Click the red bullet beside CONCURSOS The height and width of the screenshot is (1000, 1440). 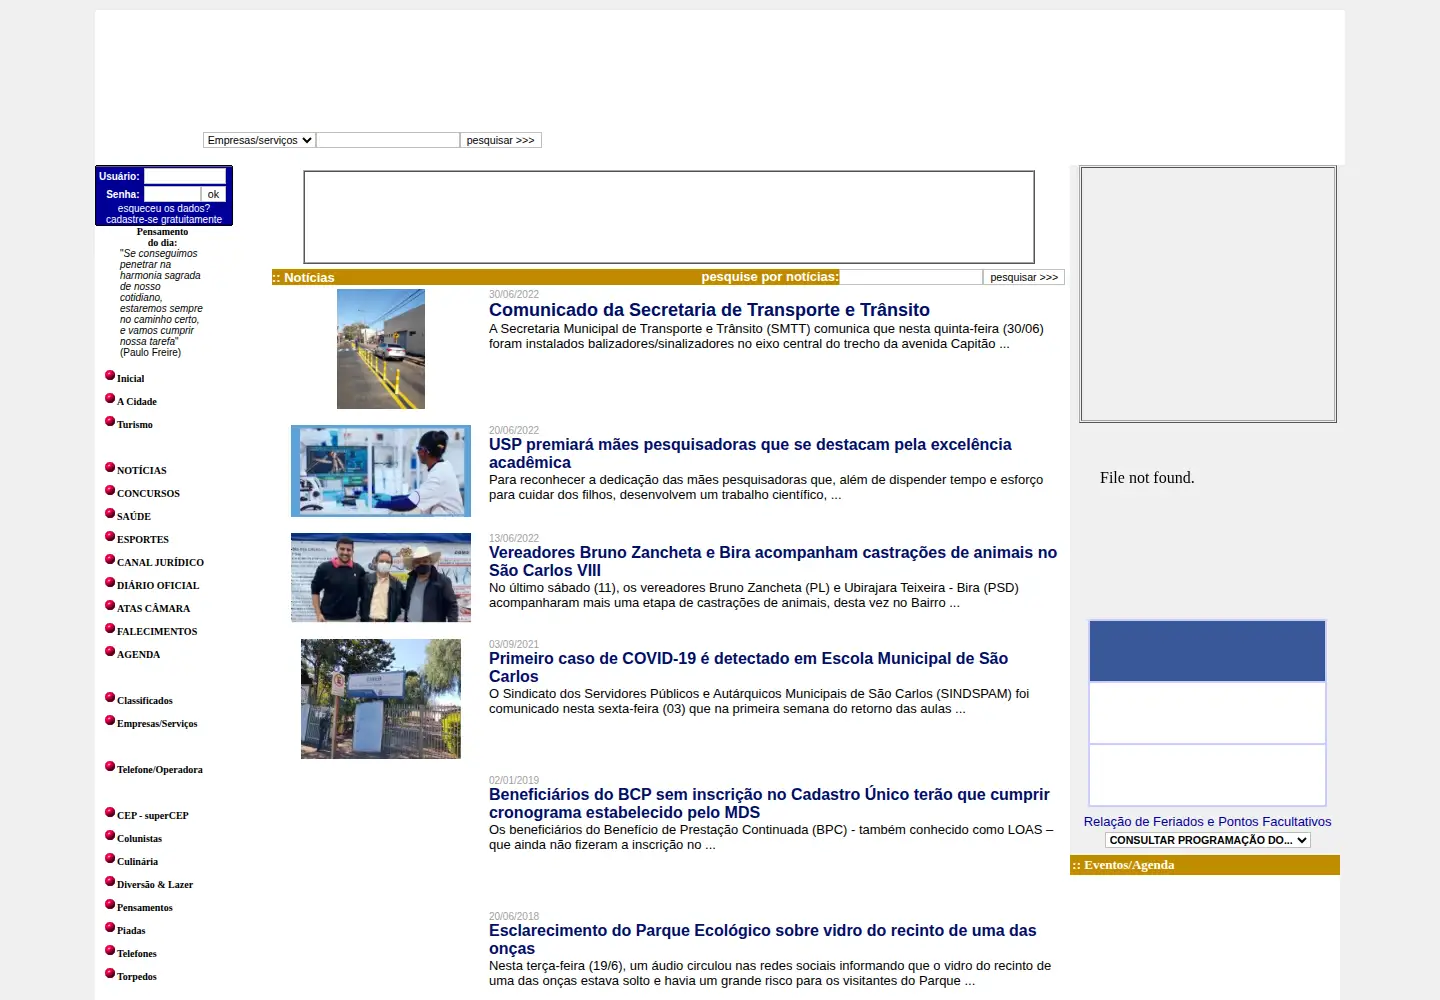pyautogui.click(x=110, y=490)
